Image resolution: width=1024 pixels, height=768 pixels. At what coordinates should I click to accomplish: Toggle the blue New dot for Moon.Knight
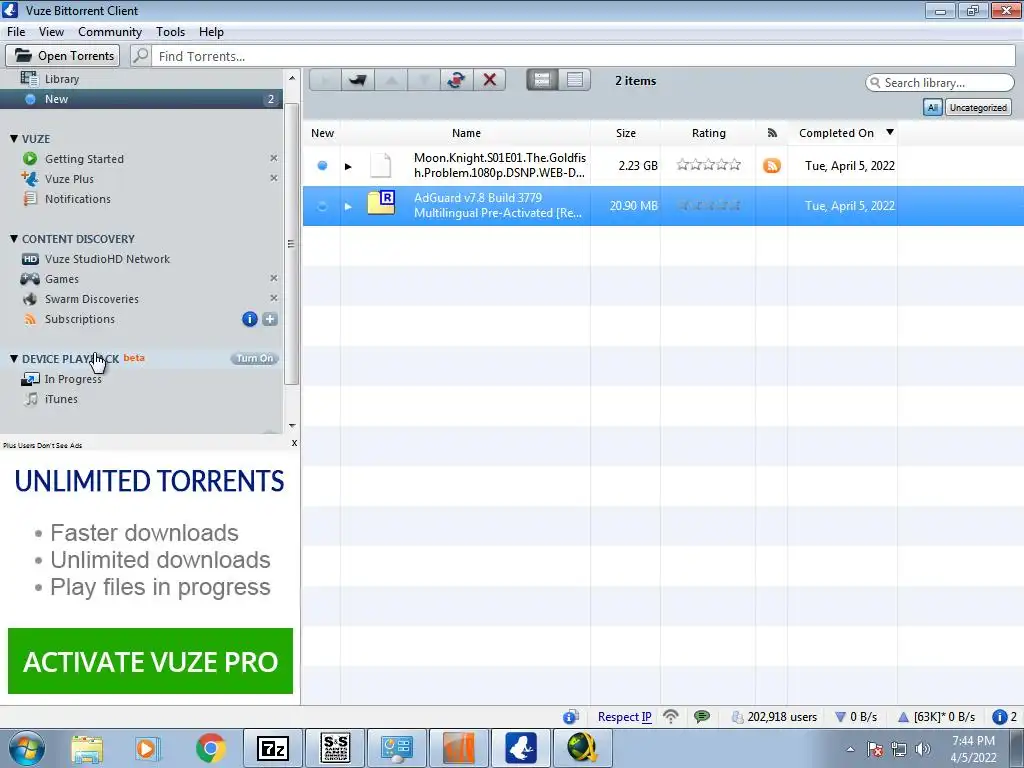point(322,165)
